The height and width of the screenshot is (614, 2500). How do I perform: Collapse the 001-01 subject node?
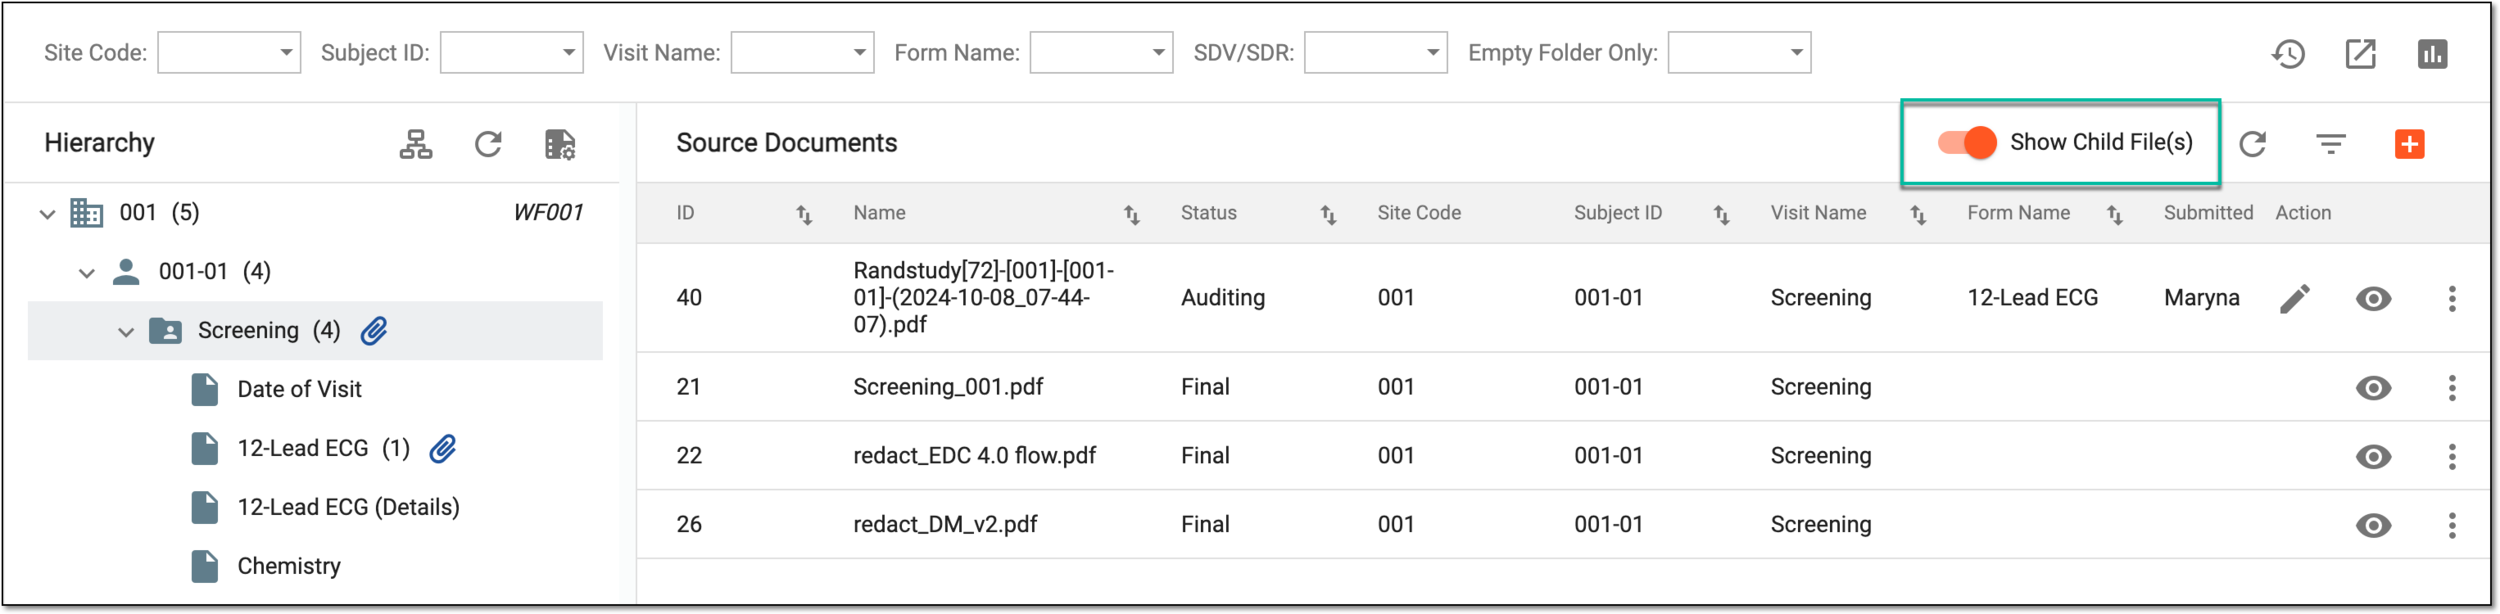pos(87,272)
